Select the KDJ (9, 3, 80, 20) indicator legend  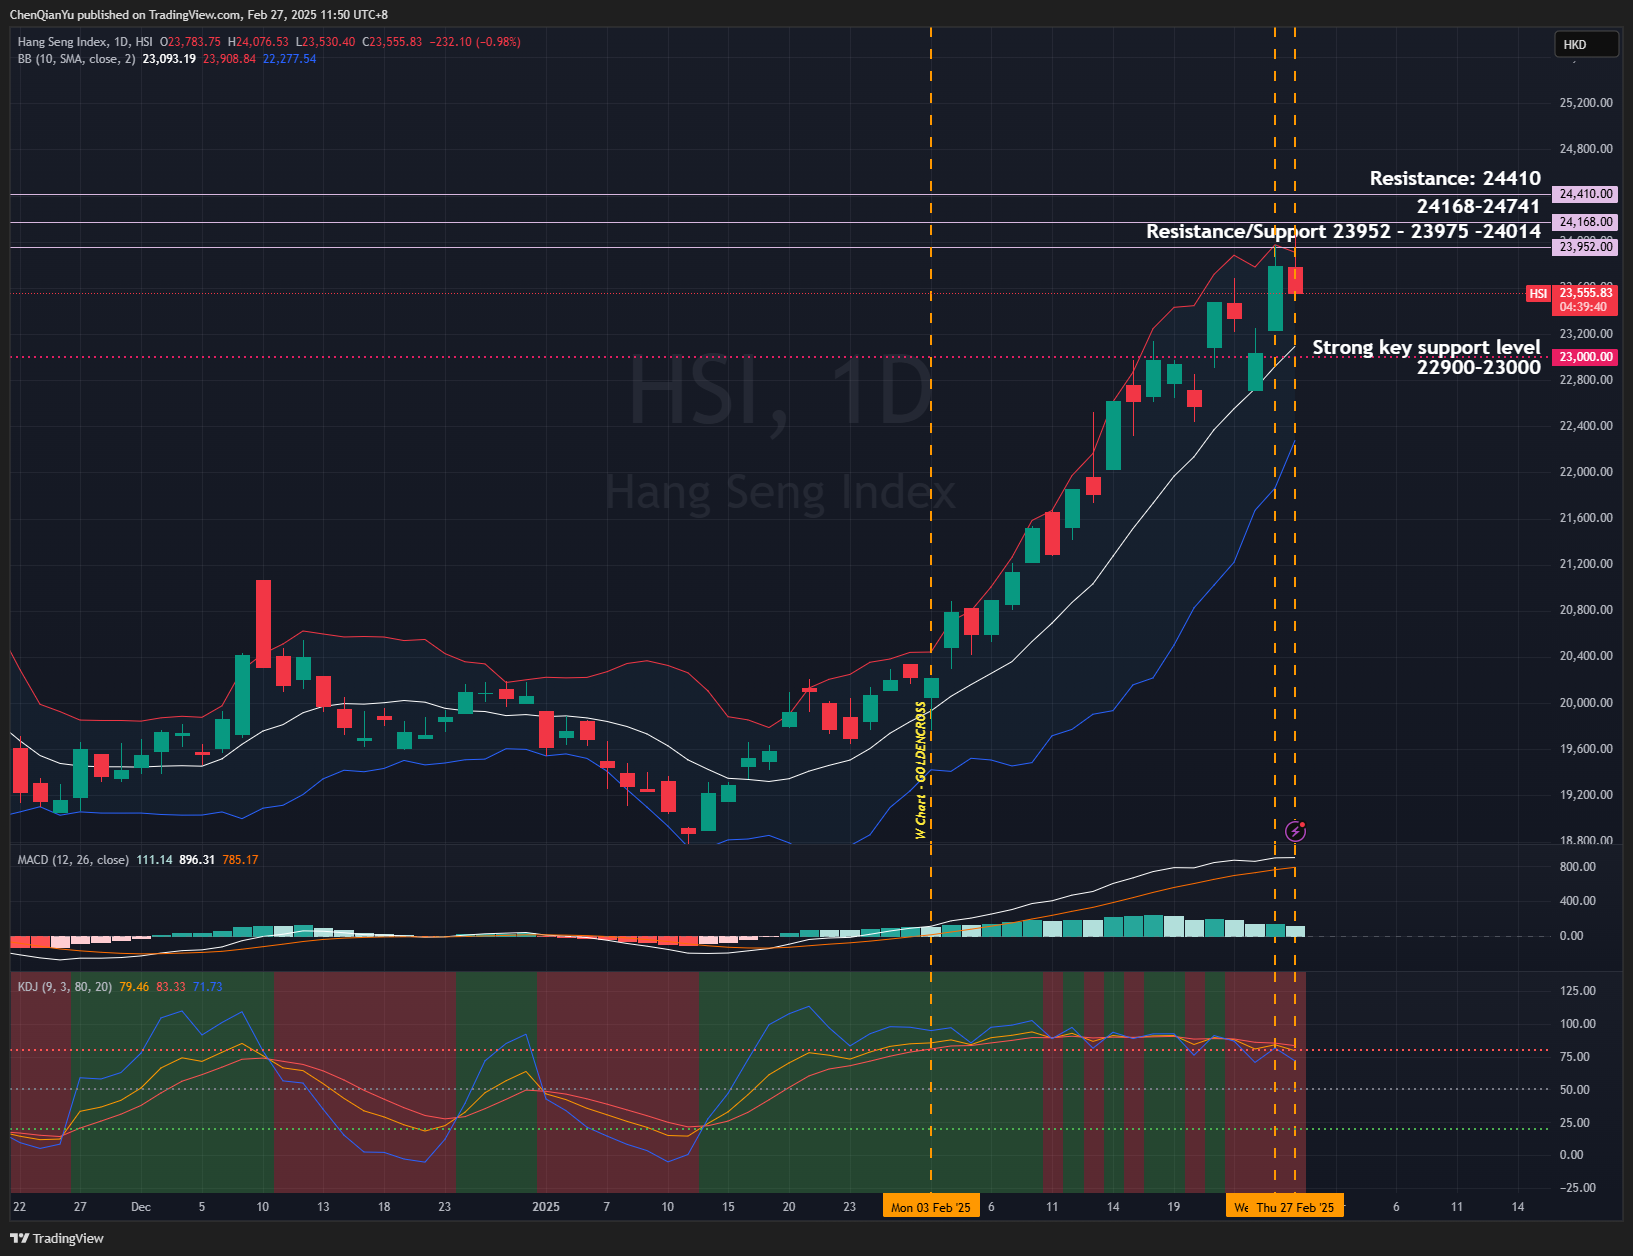point(65,987)
